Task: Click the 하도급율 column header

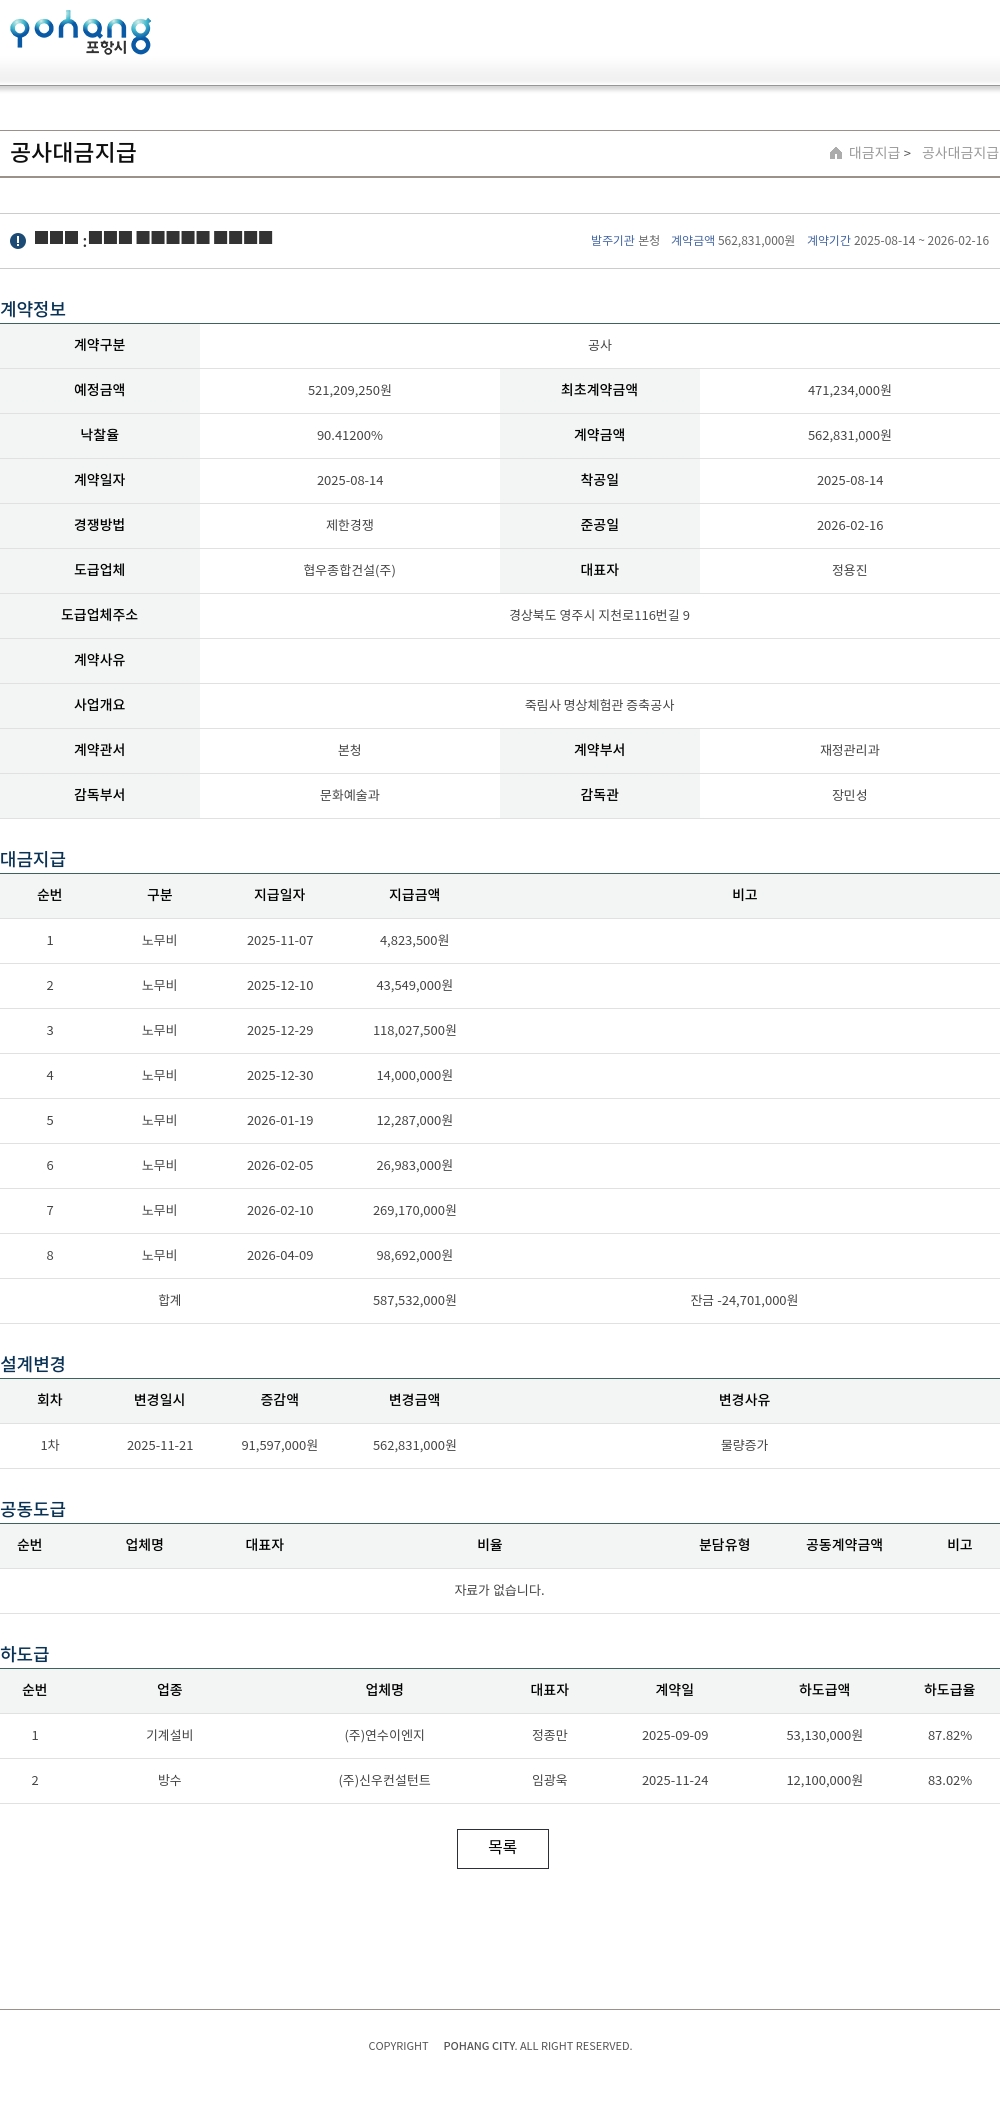Action: 949,1690
